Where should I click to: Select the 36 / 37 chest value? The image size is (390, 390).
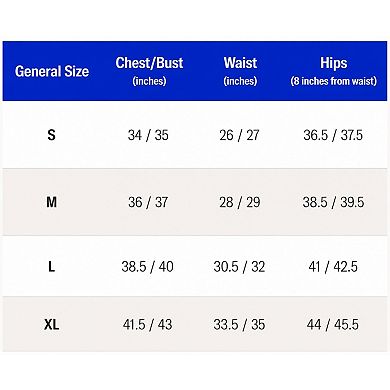coord(148,202)
